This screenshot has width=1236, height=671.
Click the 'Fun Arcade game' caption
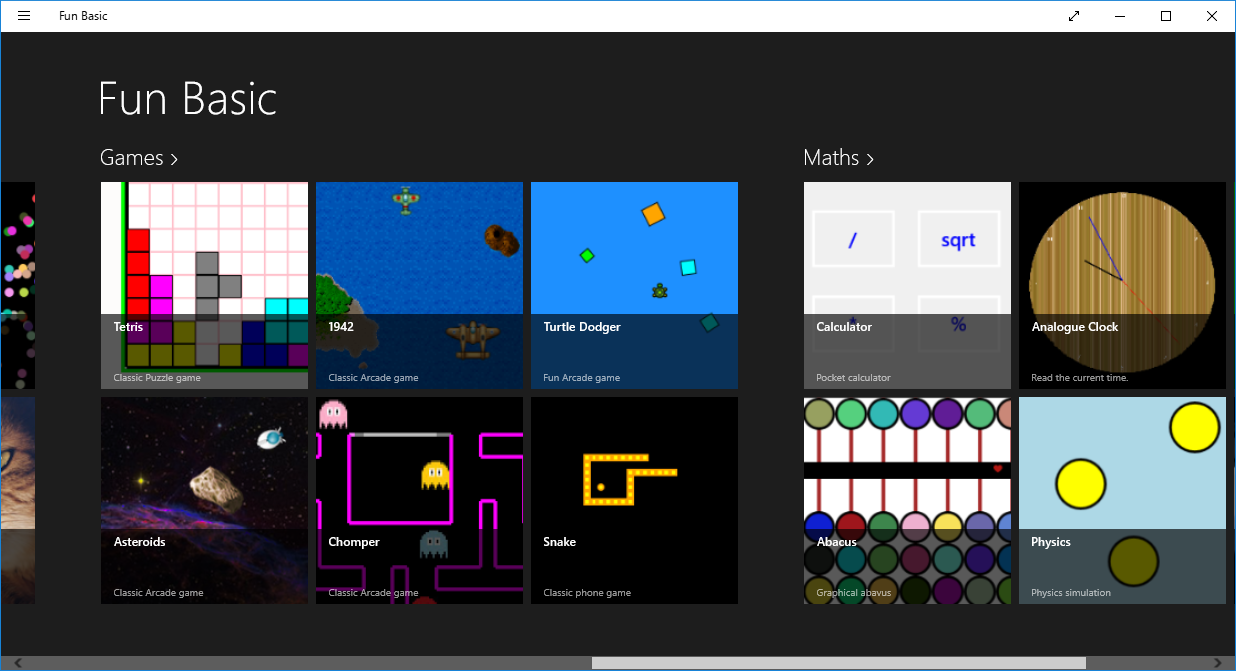[582, 378]
